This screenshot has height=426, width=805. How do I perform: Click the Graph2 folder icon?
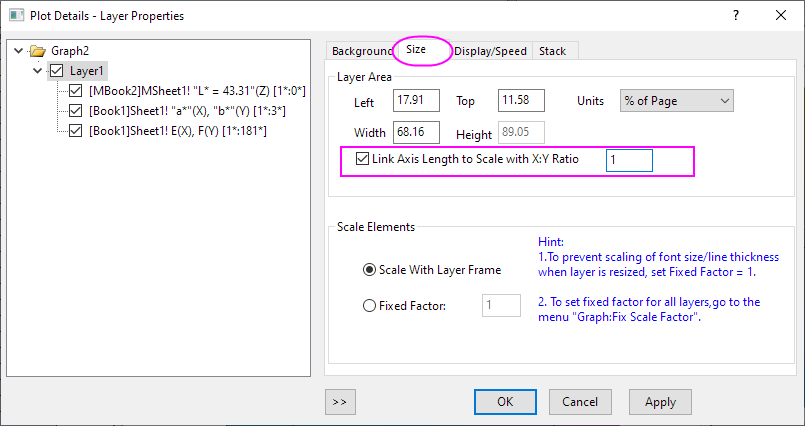[x=38, y=51]
